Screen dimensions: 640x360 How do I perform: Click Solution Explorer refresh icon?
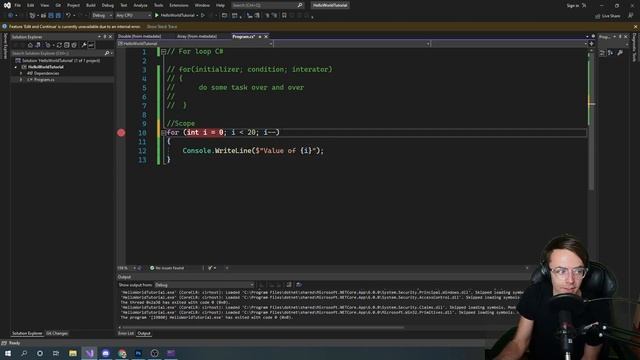[x=59, y=45]
